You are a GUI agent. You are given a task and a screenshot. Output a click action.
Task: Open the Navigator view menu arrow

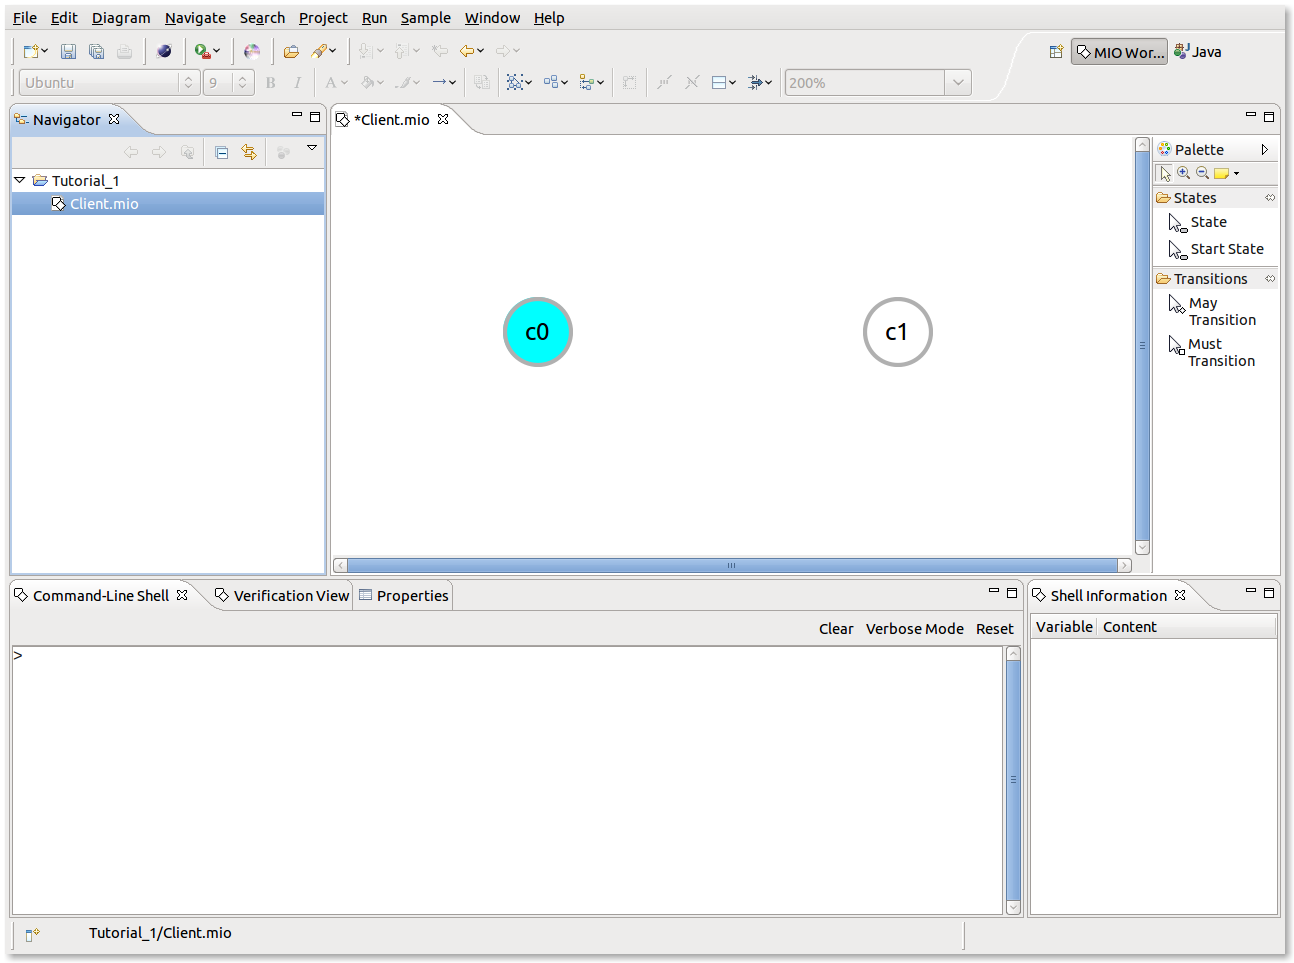click(312, 148)
